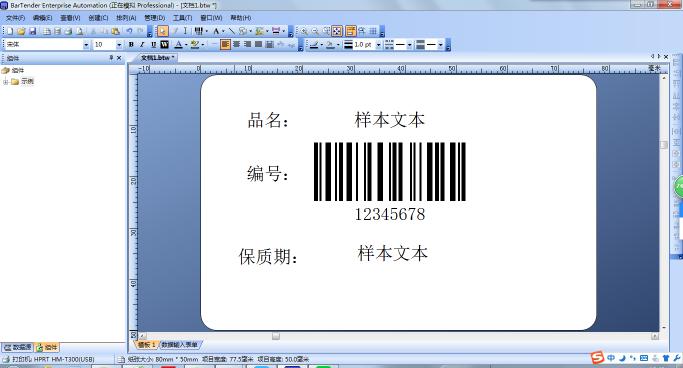This screenshot has width=683, height=368.
Task: Switch to the 数据输入表单 tab
Action: 179,344
